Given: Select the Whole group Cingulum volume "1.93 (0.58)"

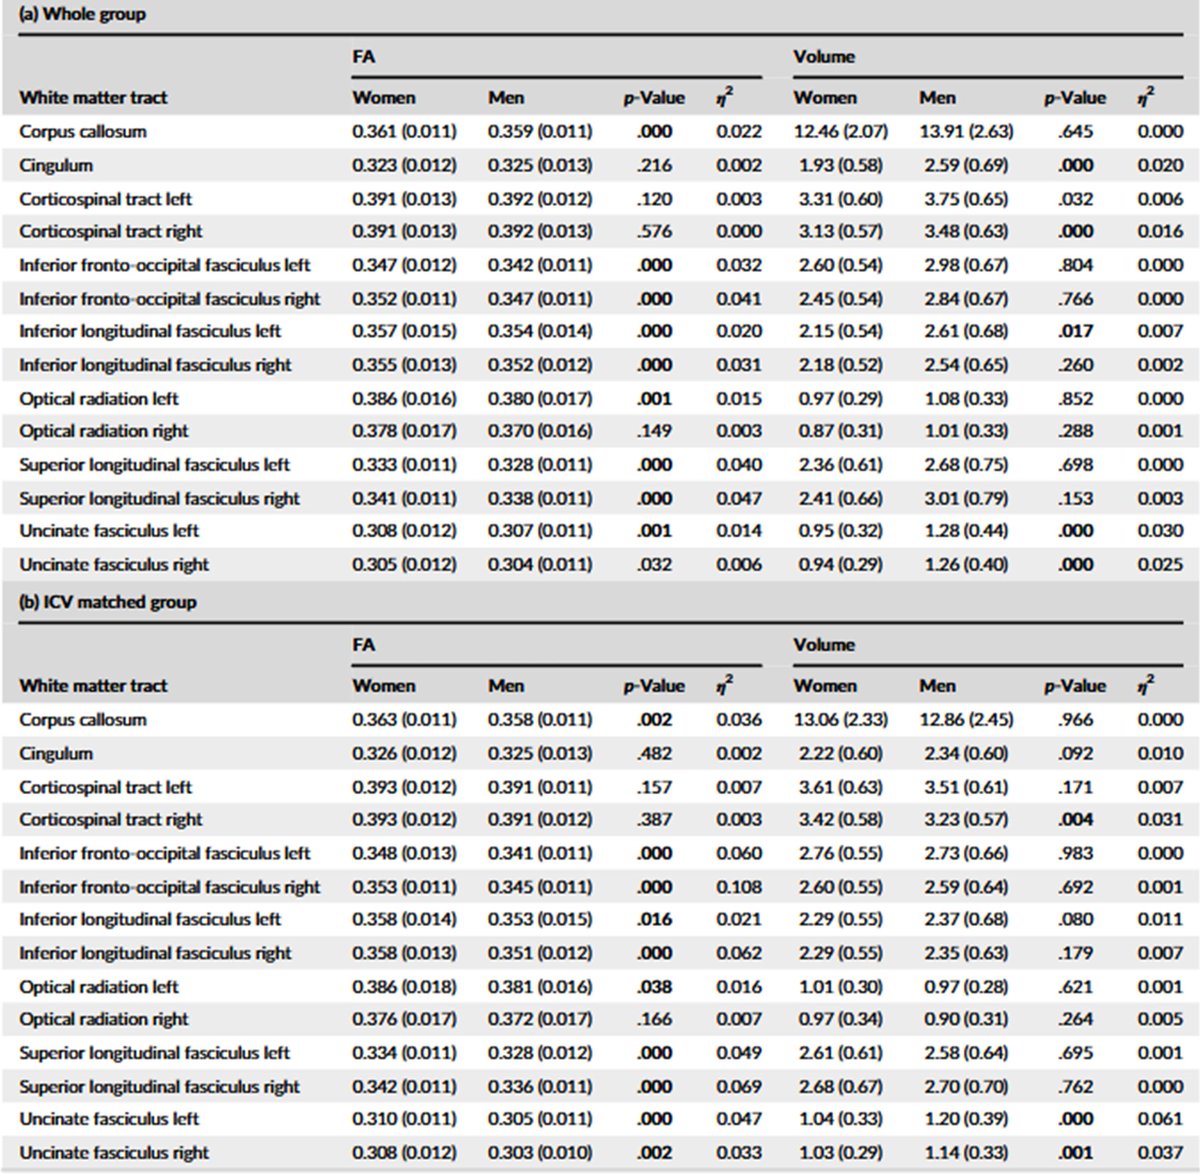Looking at the screenshot, I should pos(841,165).
